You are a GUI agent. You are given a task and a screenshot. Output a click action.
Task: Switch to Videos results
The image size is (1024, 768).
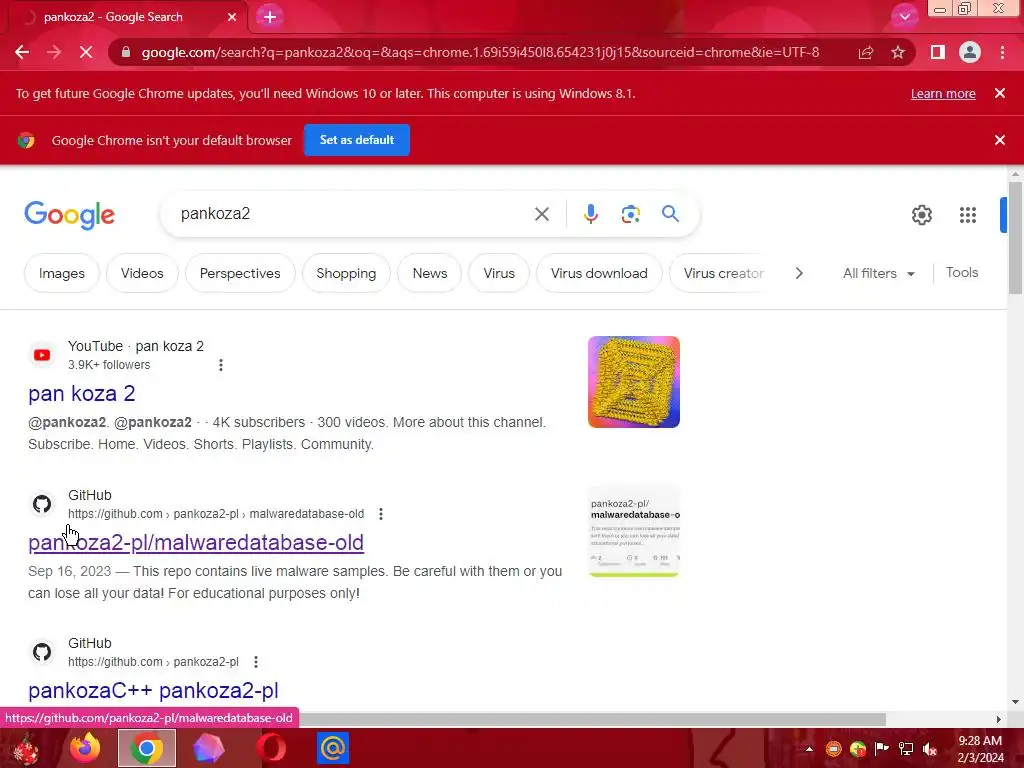[x=142, y=273]
